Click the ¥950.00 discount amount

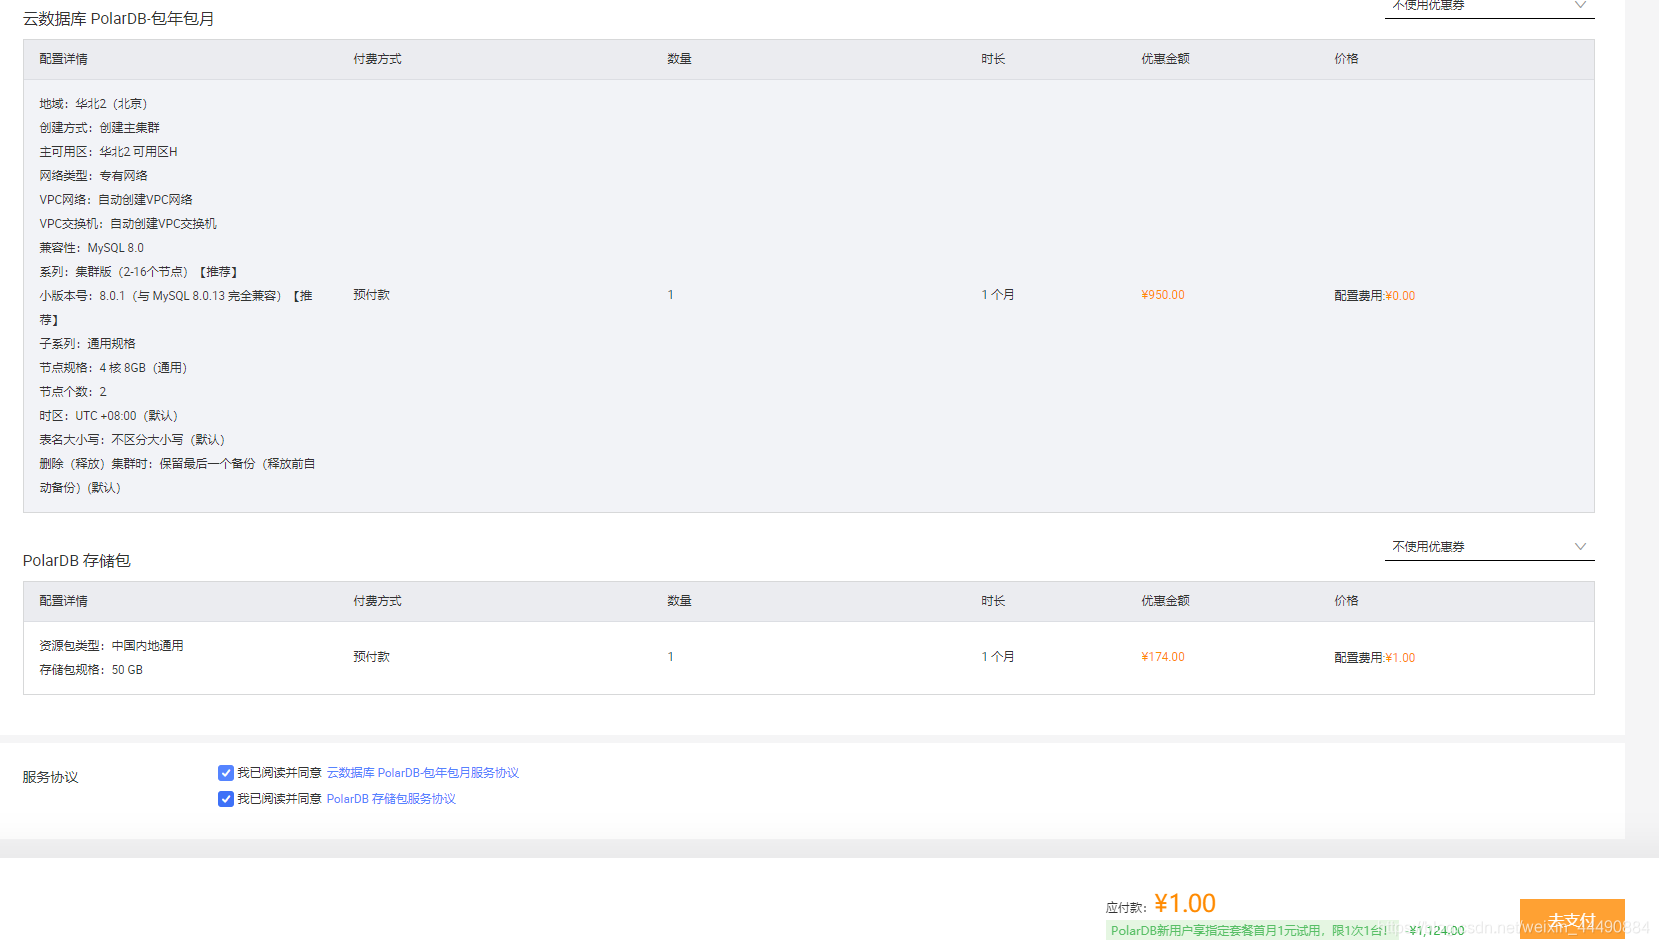click(1163, 295)
